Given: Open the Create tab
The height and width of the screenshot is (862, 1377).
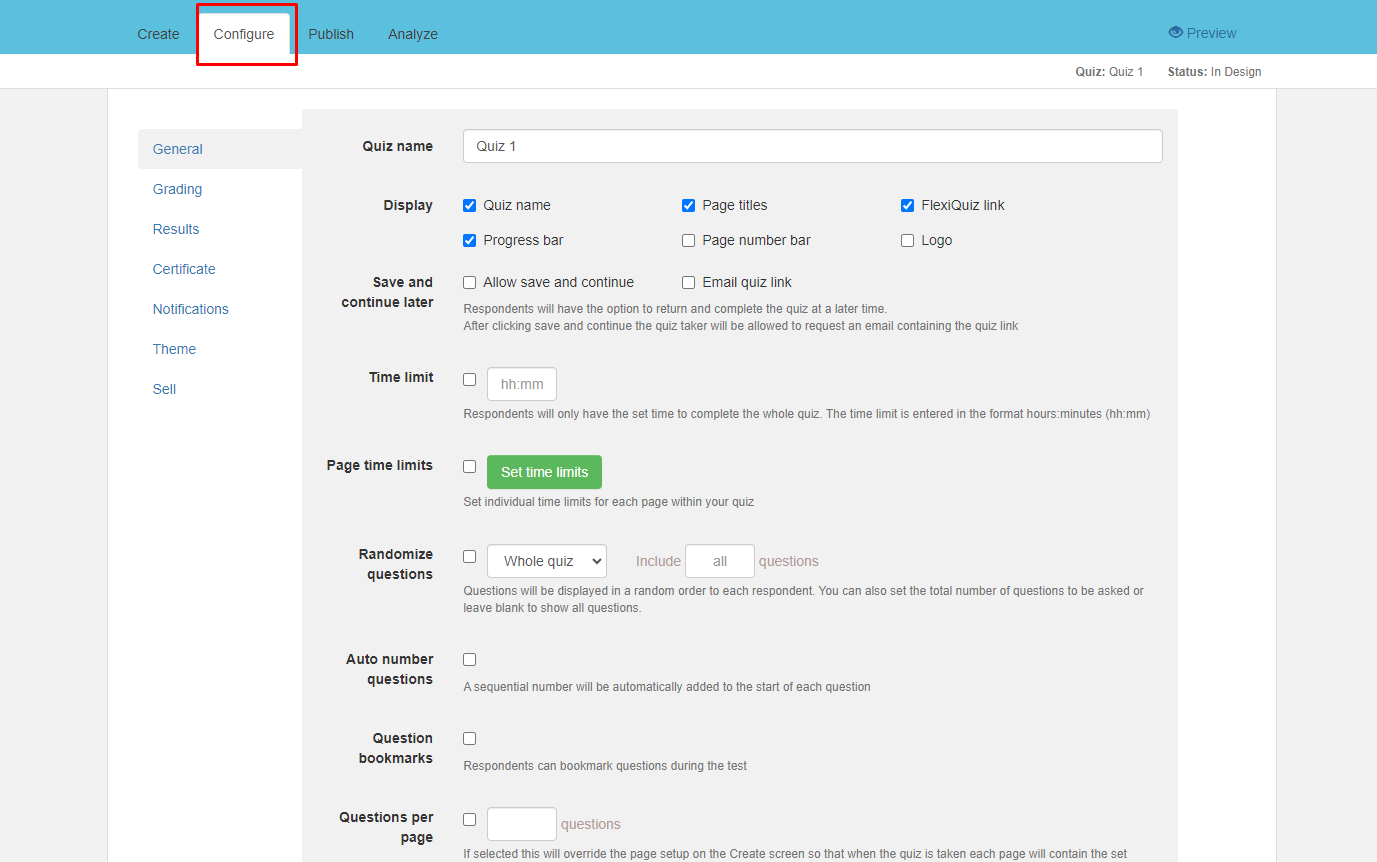Looking at the screenshot, I should [x=158, y=34].
